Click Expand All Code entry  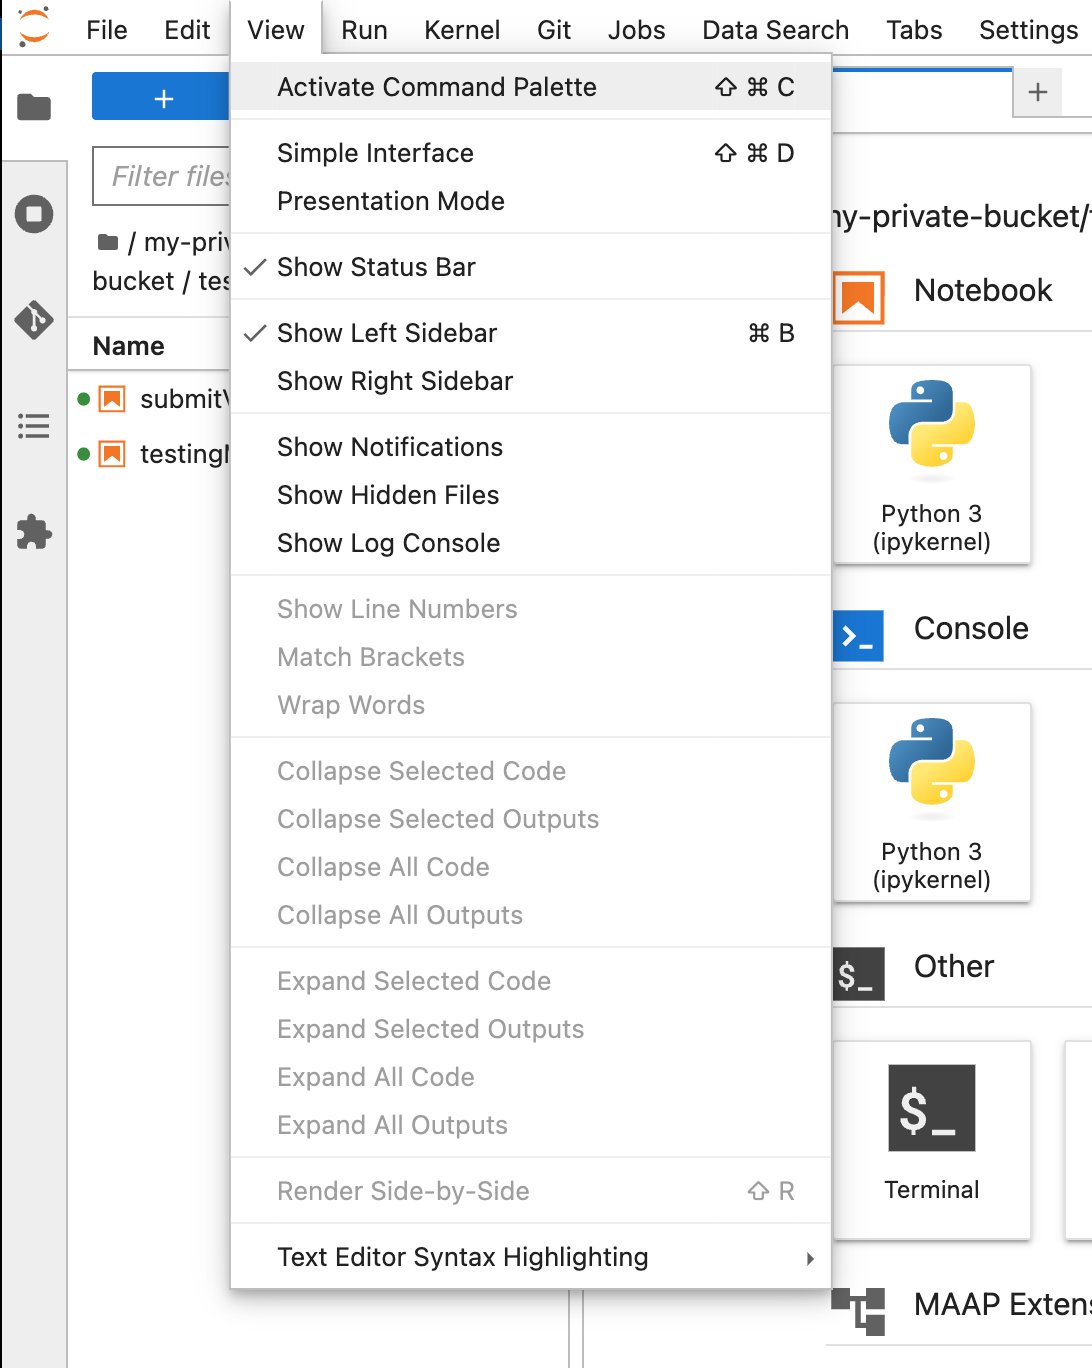point(531,1077)
